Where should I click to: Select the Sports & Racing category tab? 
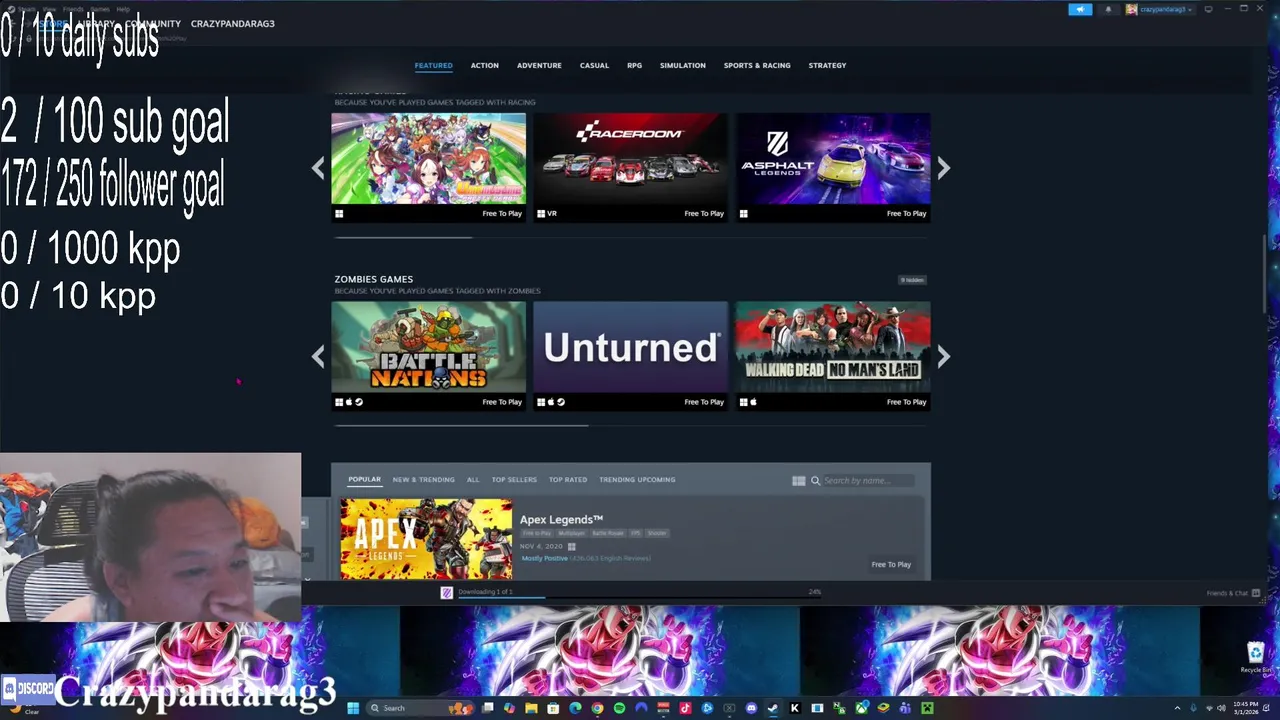757,65
